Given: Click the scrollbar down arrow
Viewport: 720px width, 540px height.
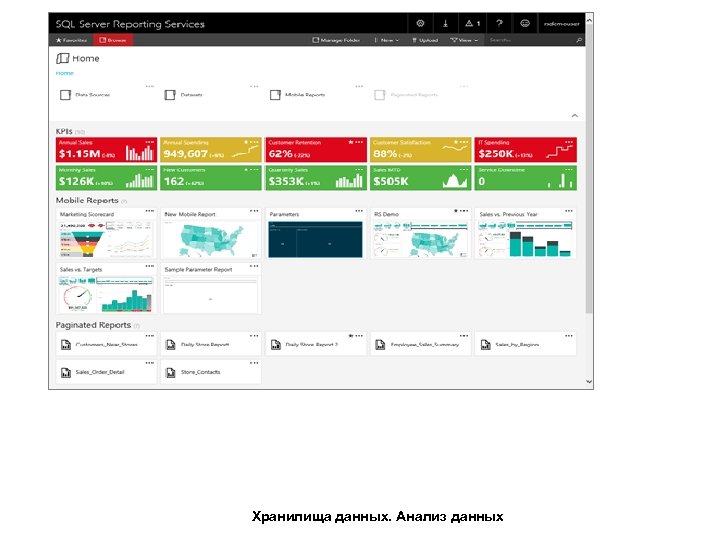Looking at the screenshot, I should click(x=589, y=382).
